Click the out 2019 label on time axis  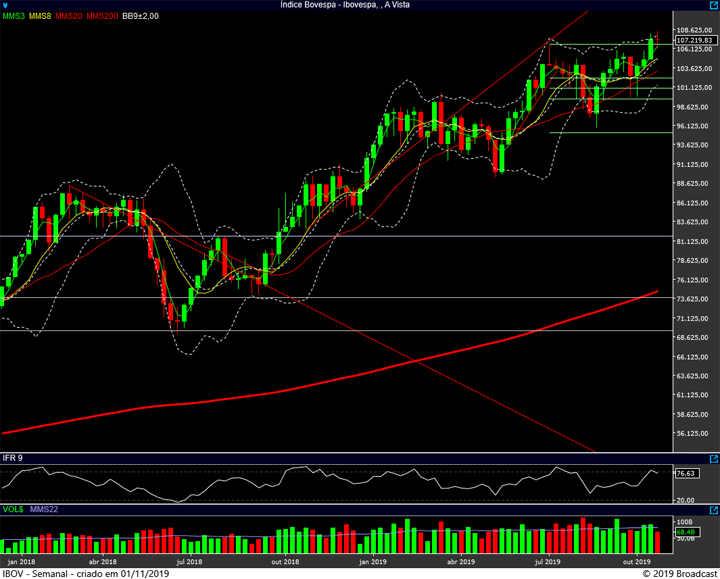click(637, 563)
